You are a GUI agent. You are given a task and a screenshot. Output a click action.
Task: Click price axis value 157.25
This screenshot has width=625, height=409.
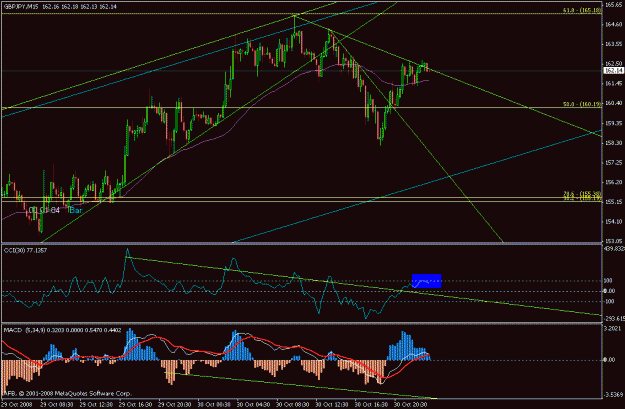click(614, 163)
